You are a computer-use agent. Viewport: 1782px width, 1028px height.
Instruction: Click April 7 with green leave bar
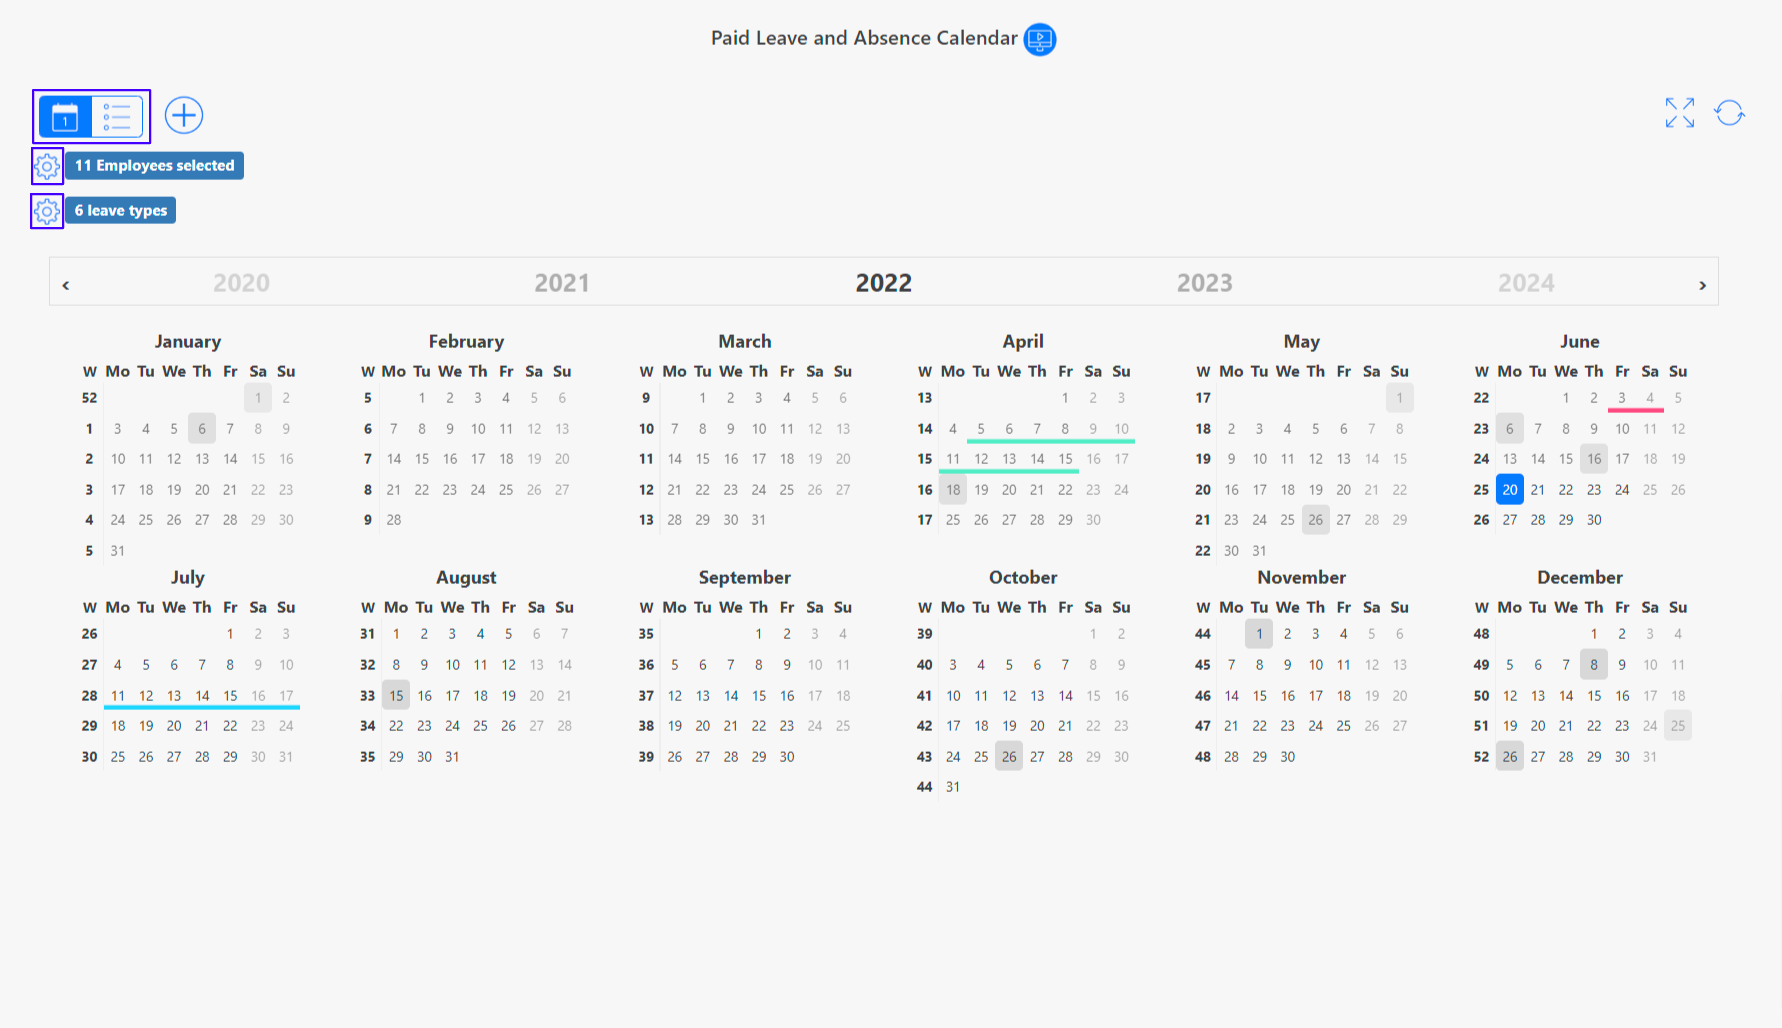click(1037, 429)
